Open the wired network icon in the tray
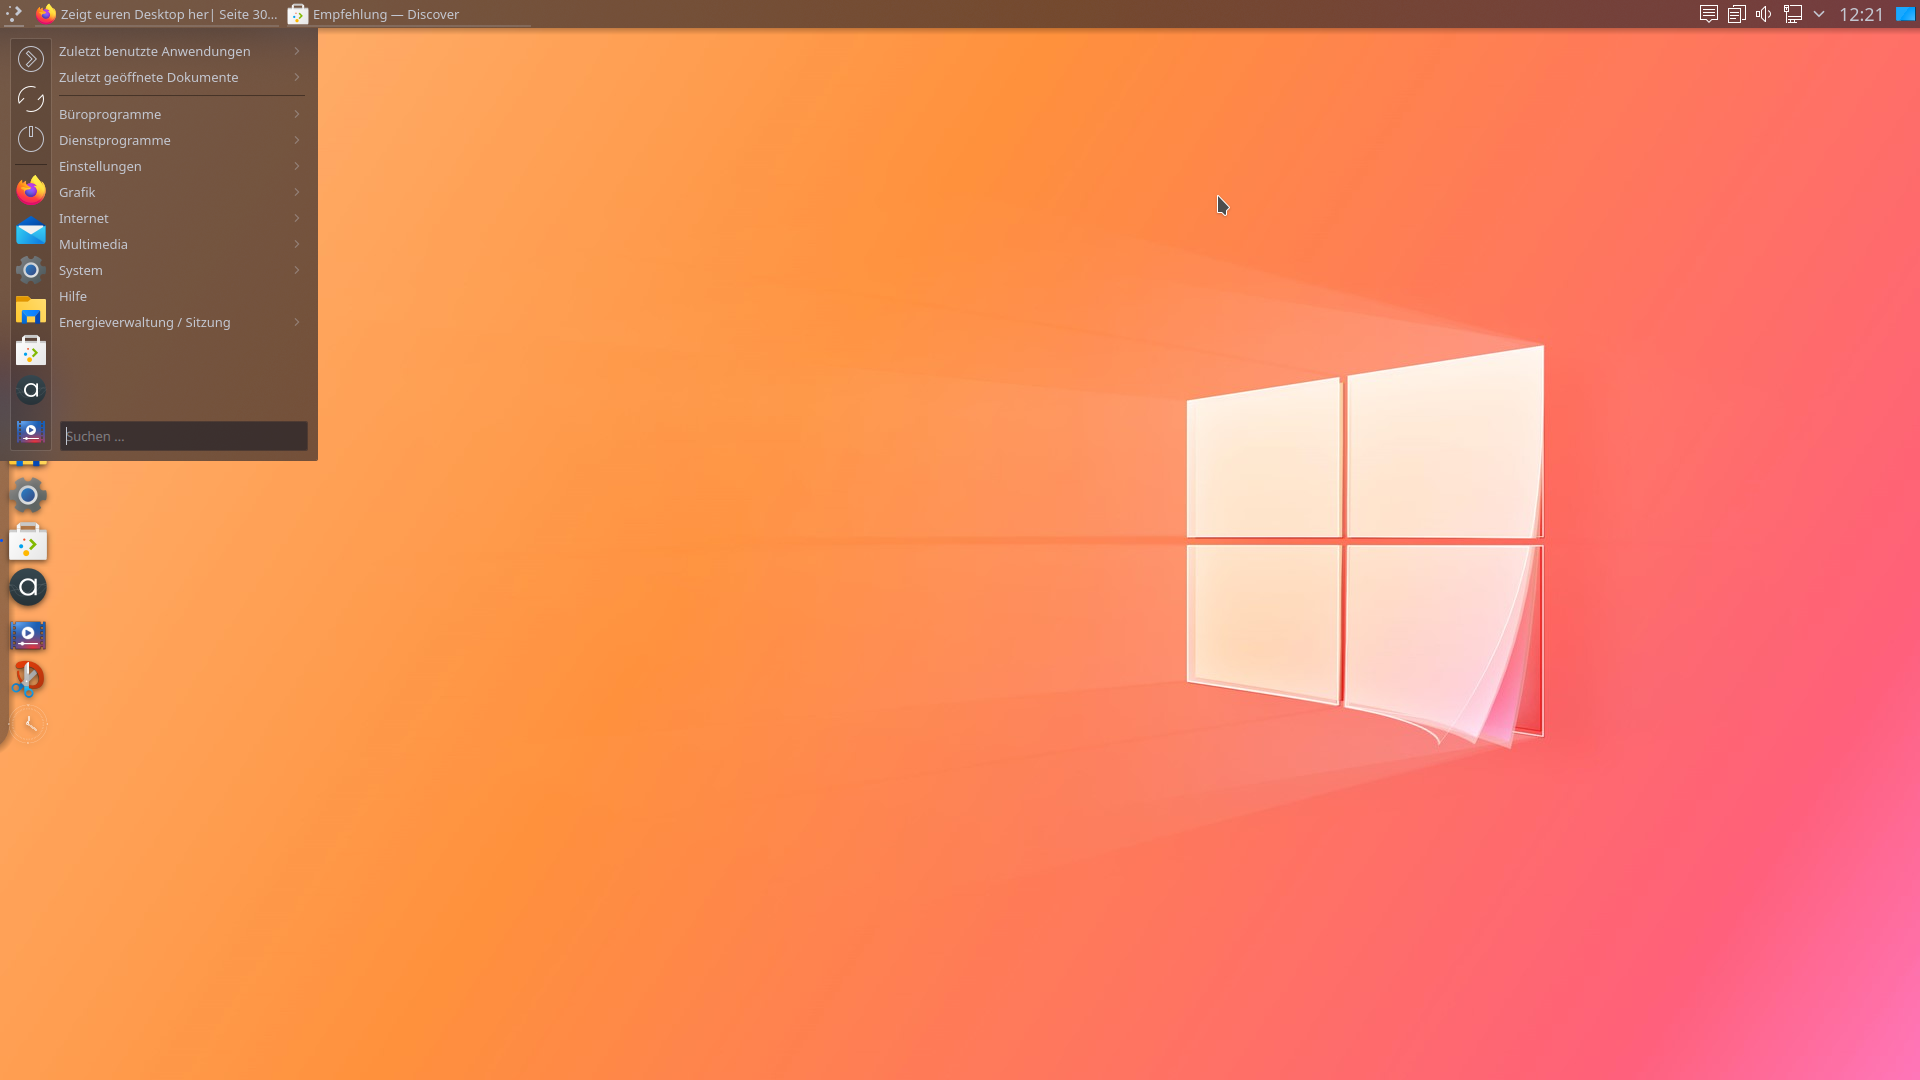The width and height of the screenshot is (1920, 1080). [1793, 14]
